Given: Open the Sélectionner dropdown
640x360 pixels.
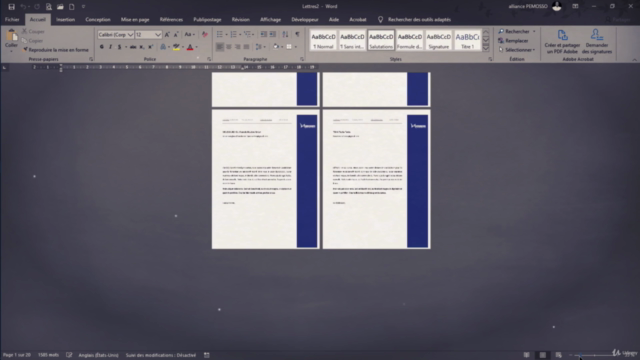Looking at the screenshot, I should [517, 50].
